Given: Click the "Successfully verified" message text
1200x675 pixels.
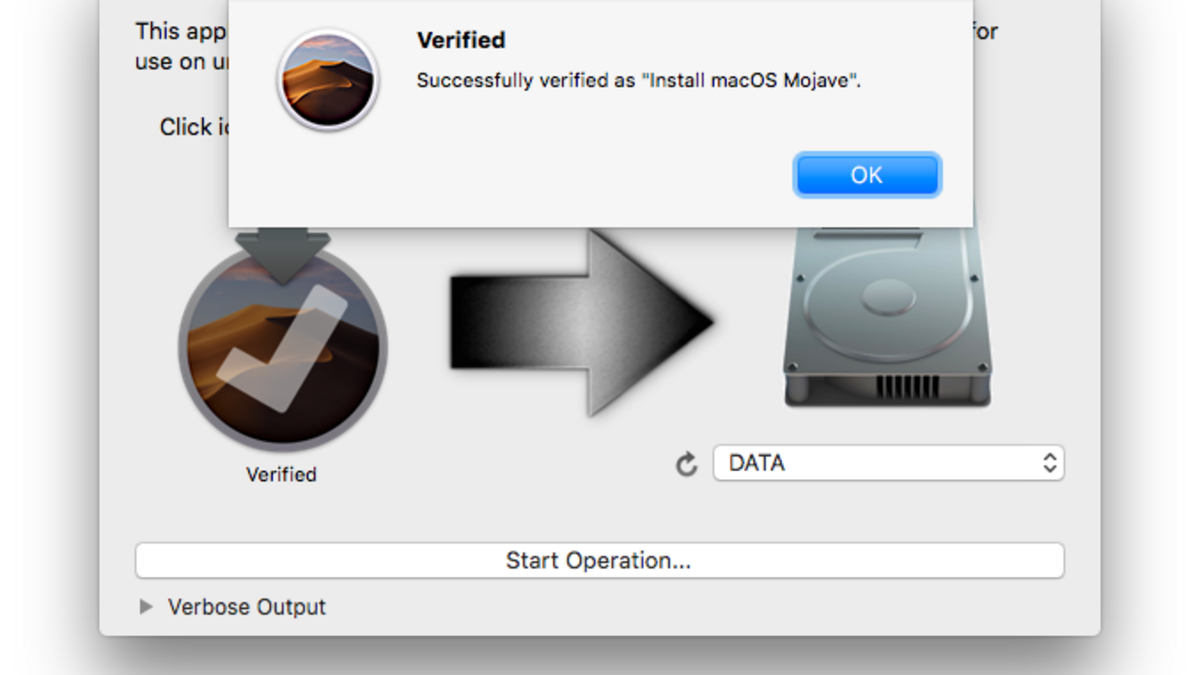Looking at the screenshot, I should pyautogui.click(x=639, y=81).
